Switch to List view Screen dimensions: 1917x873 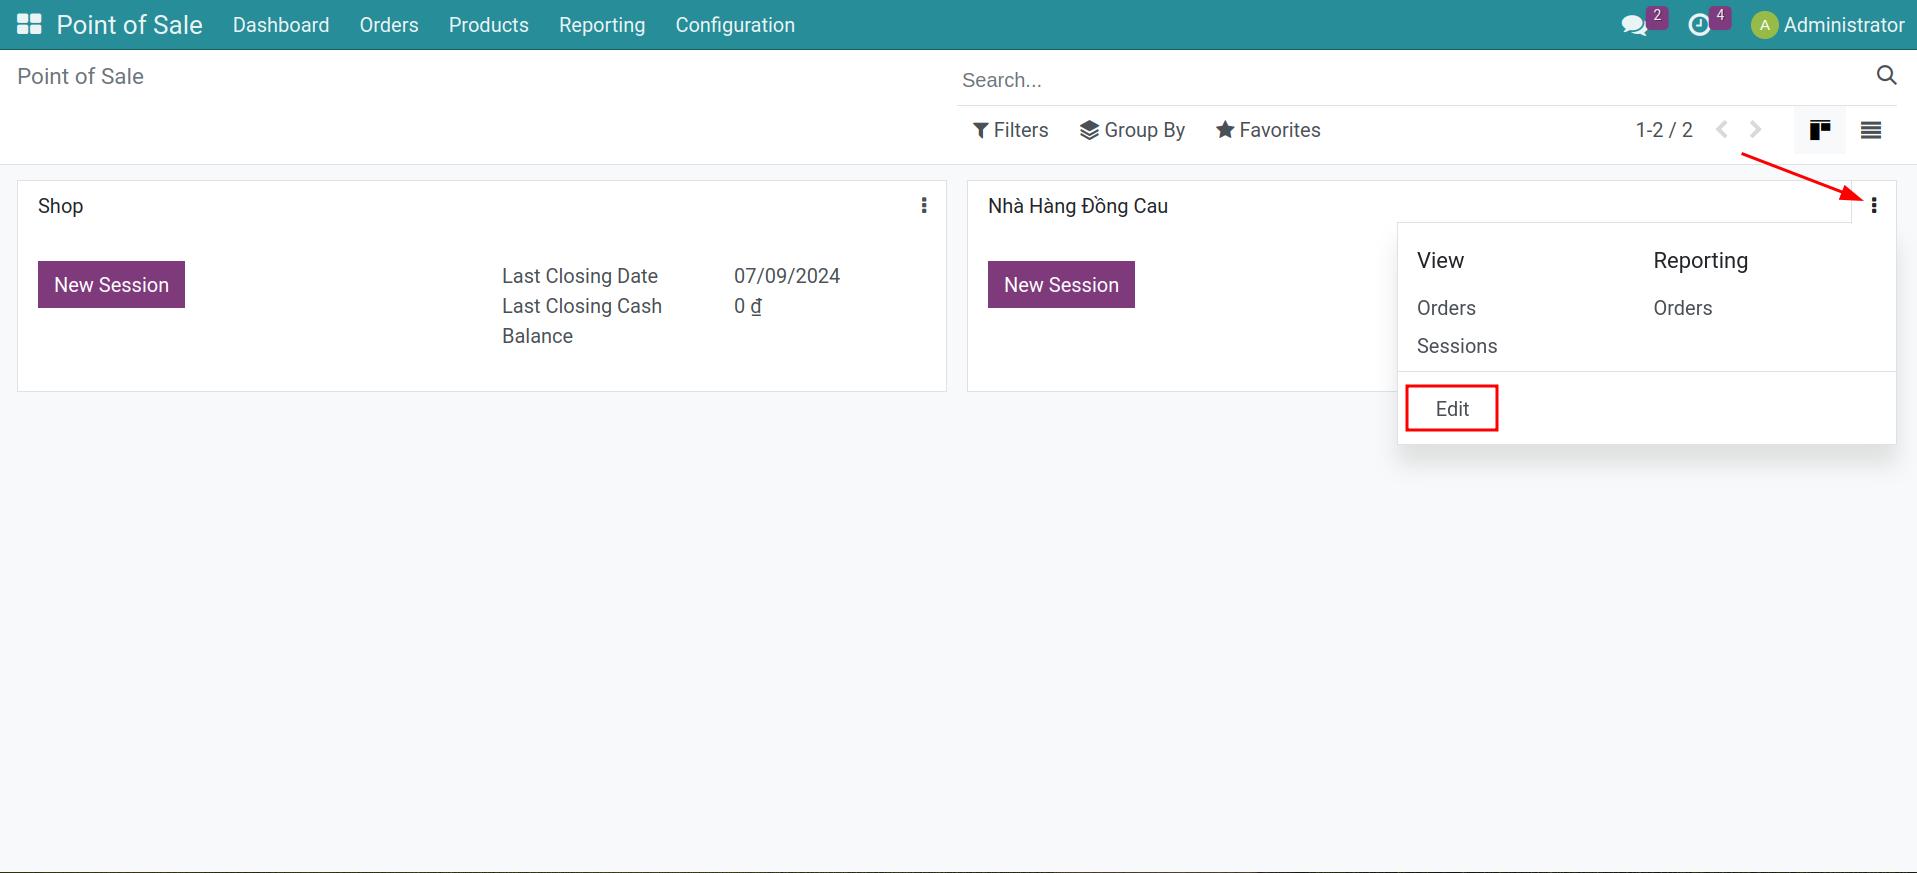click(x=1870, y=130)
